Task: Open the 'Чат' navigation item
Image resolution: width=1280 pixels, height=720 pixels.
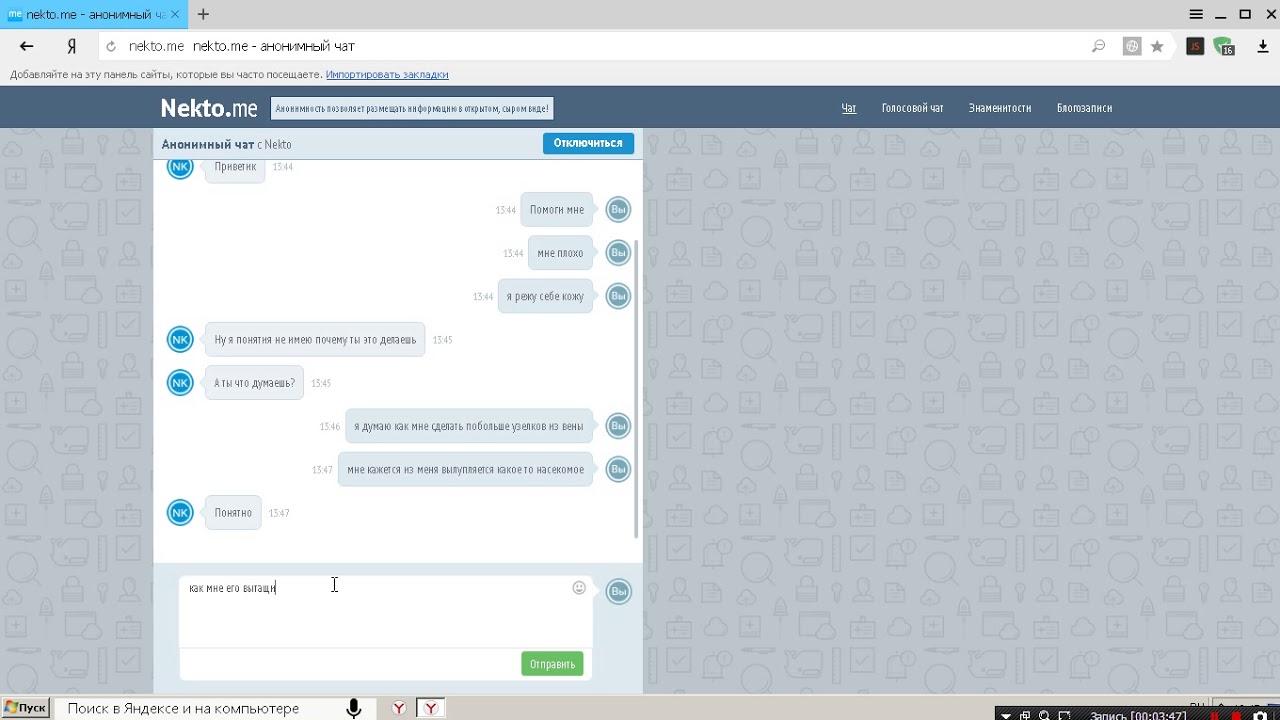Action: coord(849,108)
